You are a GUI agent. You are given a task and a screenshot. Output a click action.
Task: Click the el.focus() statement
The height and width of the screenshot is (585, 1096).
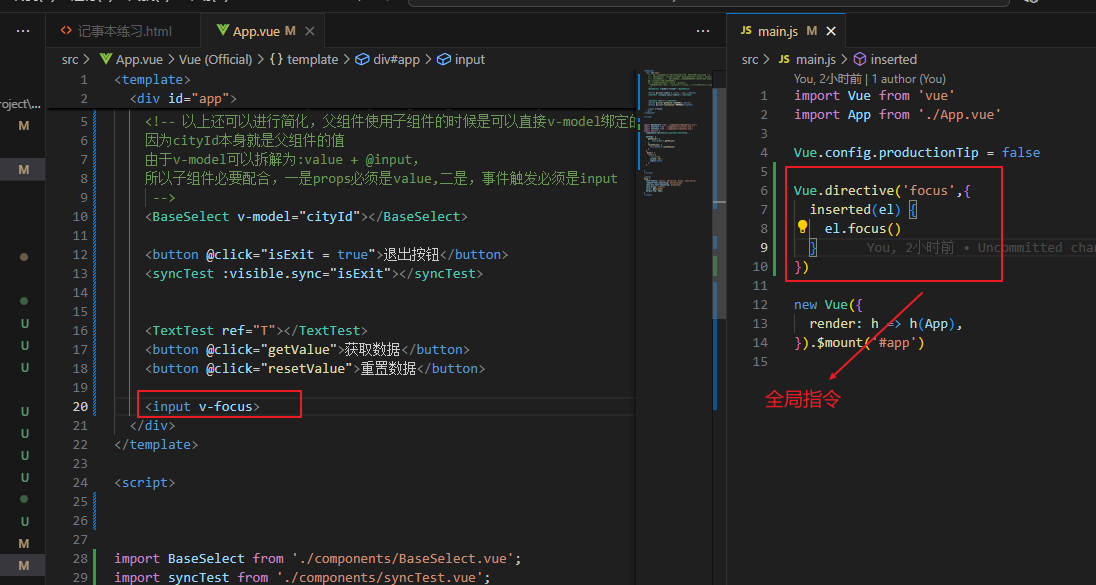coord(863,229)
